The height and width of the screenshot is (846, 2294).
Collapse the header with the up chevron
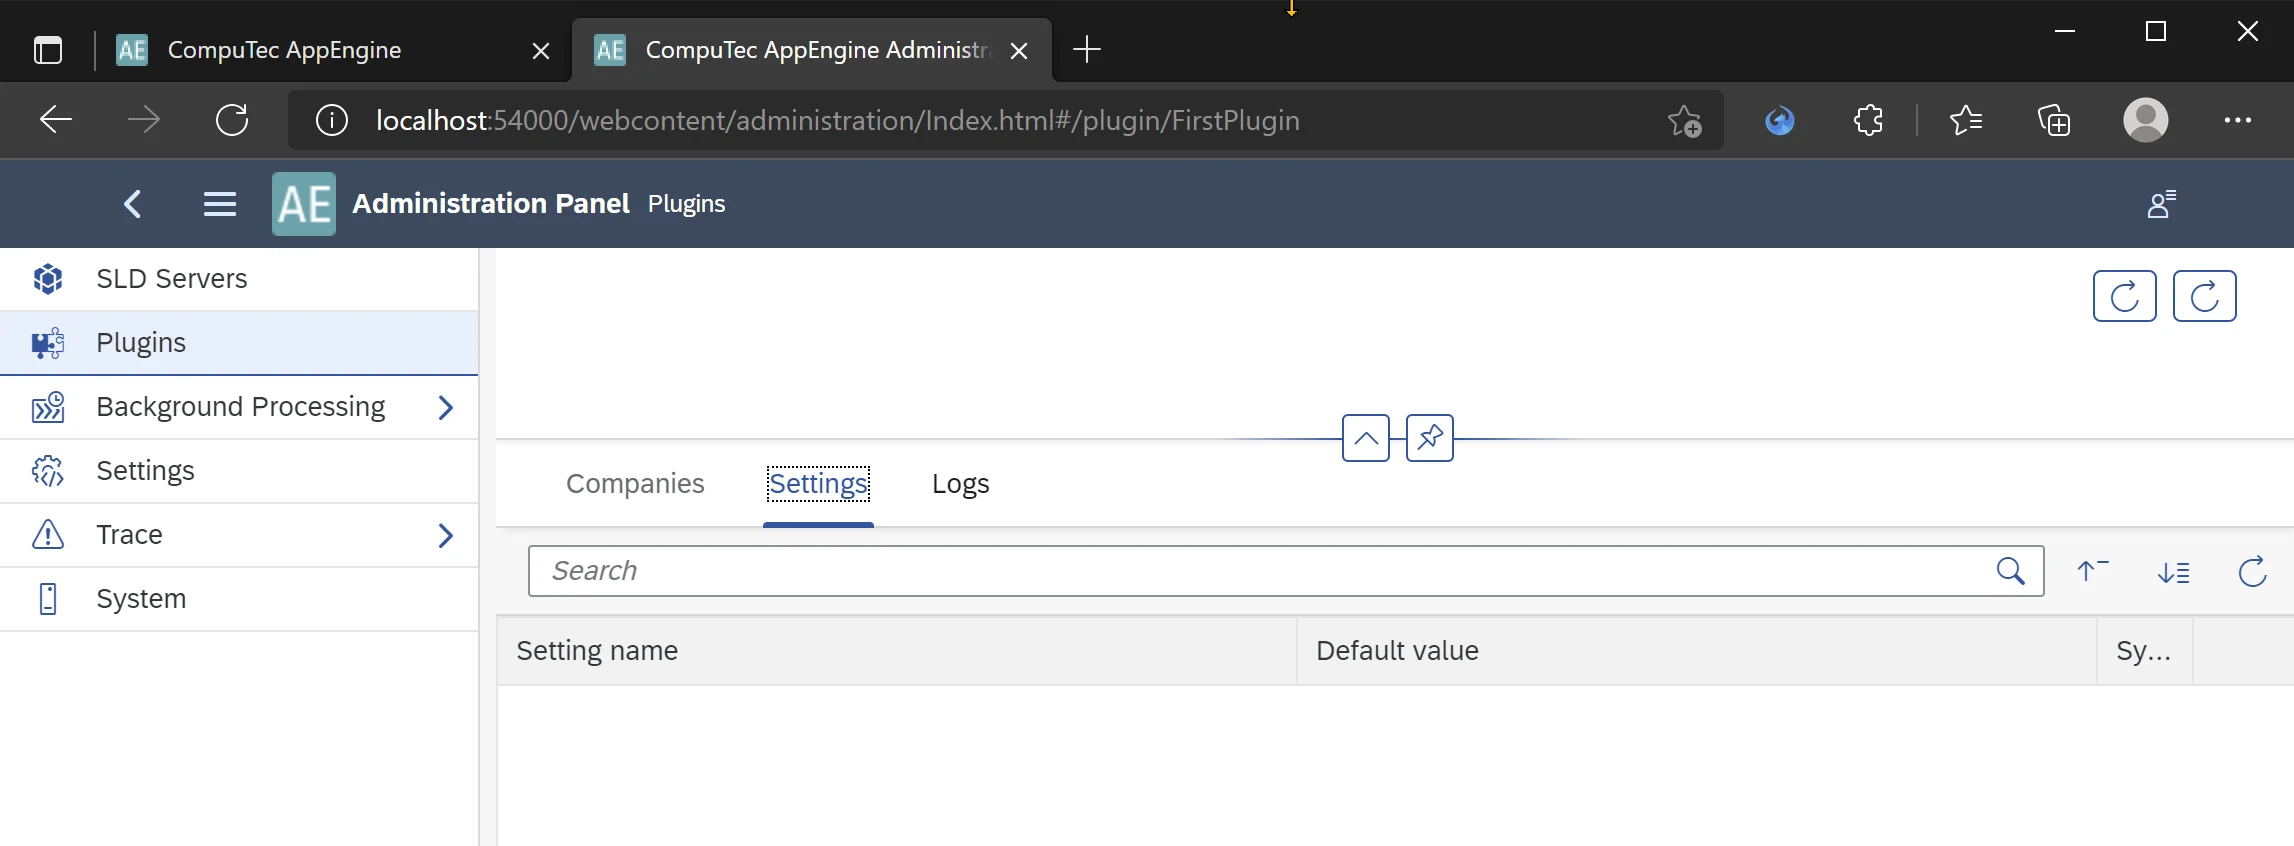[1366, 438]
